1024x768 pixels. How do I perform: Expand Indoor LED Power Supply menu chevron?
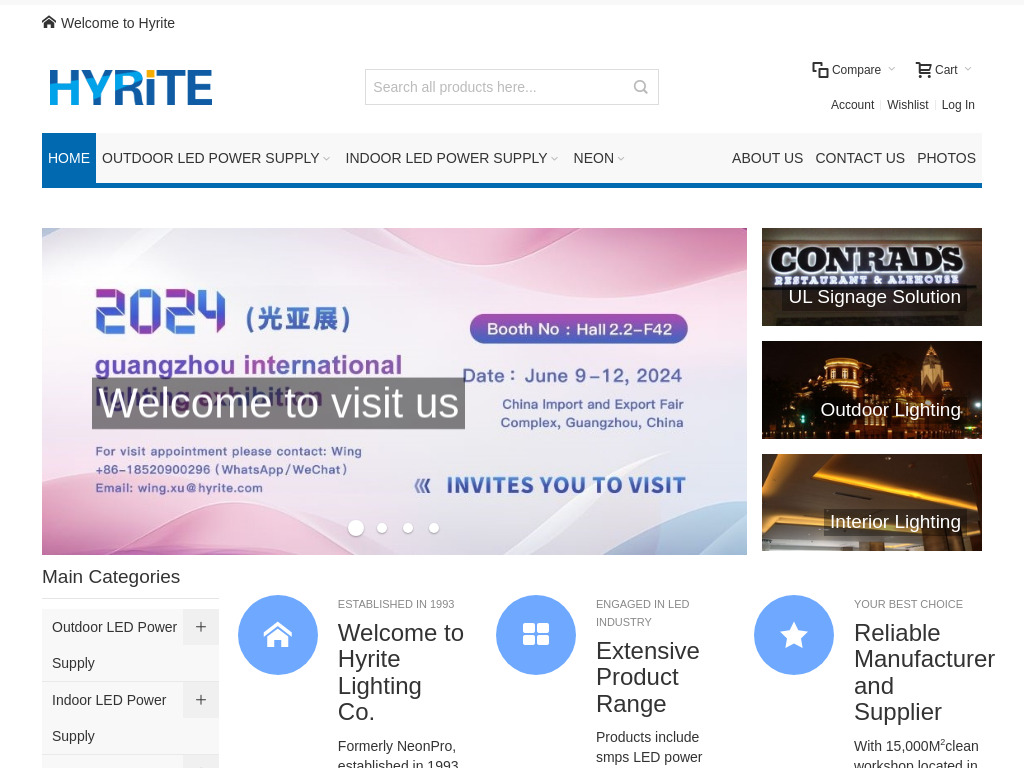(x=554, y=159)
